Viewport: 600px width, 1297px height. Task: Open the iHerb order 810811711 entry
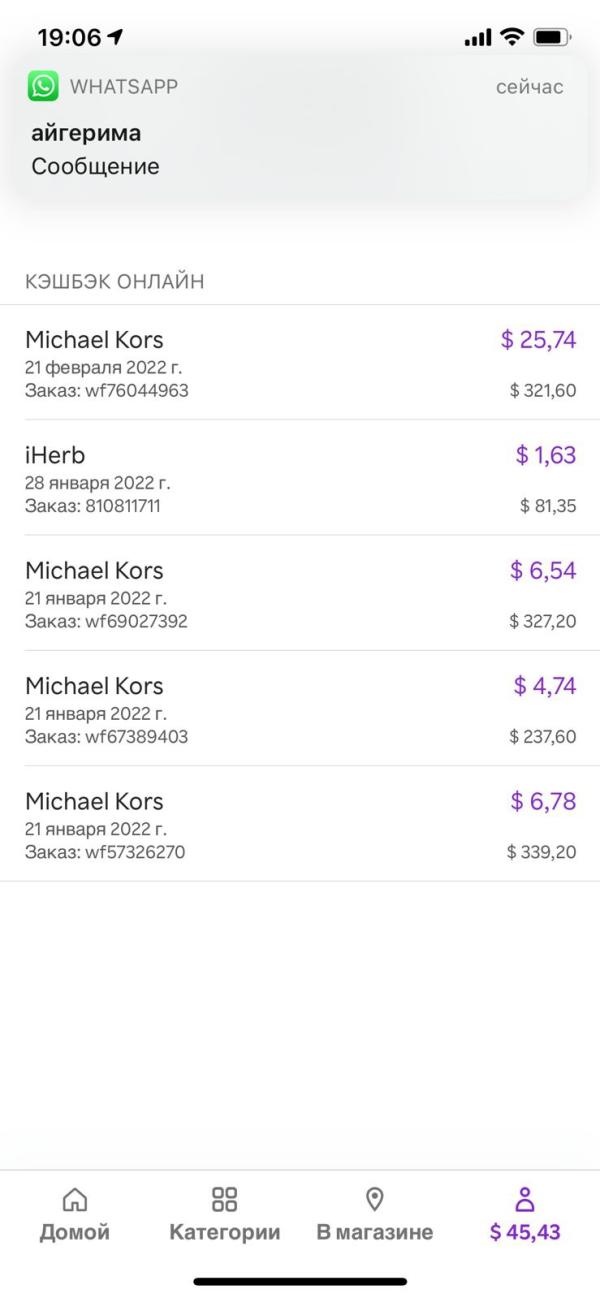[300, 477]
